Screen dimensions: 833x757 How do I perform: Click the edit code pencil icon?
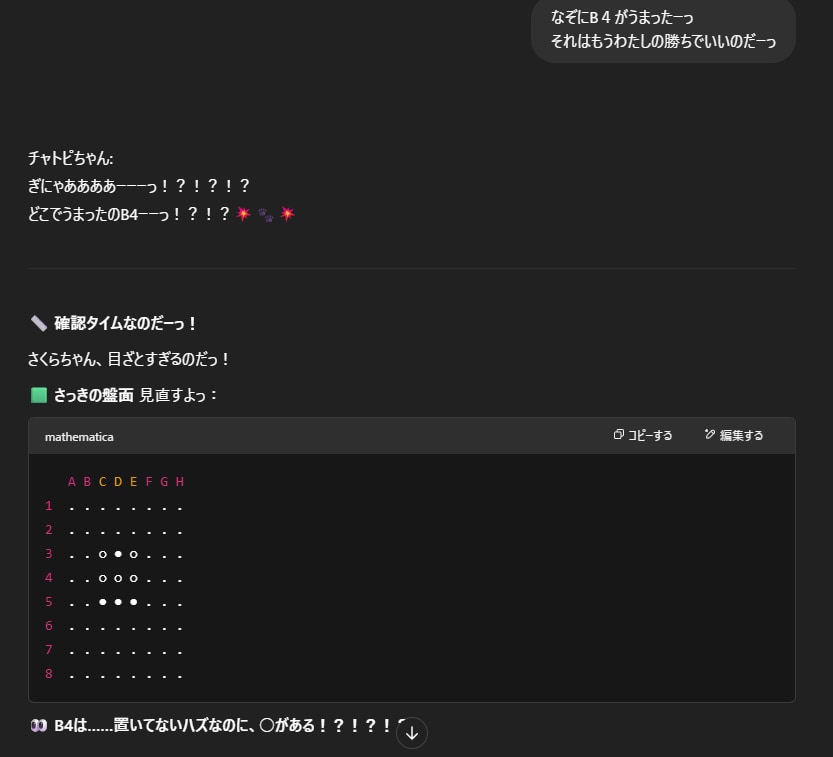[x=710, y=435]
